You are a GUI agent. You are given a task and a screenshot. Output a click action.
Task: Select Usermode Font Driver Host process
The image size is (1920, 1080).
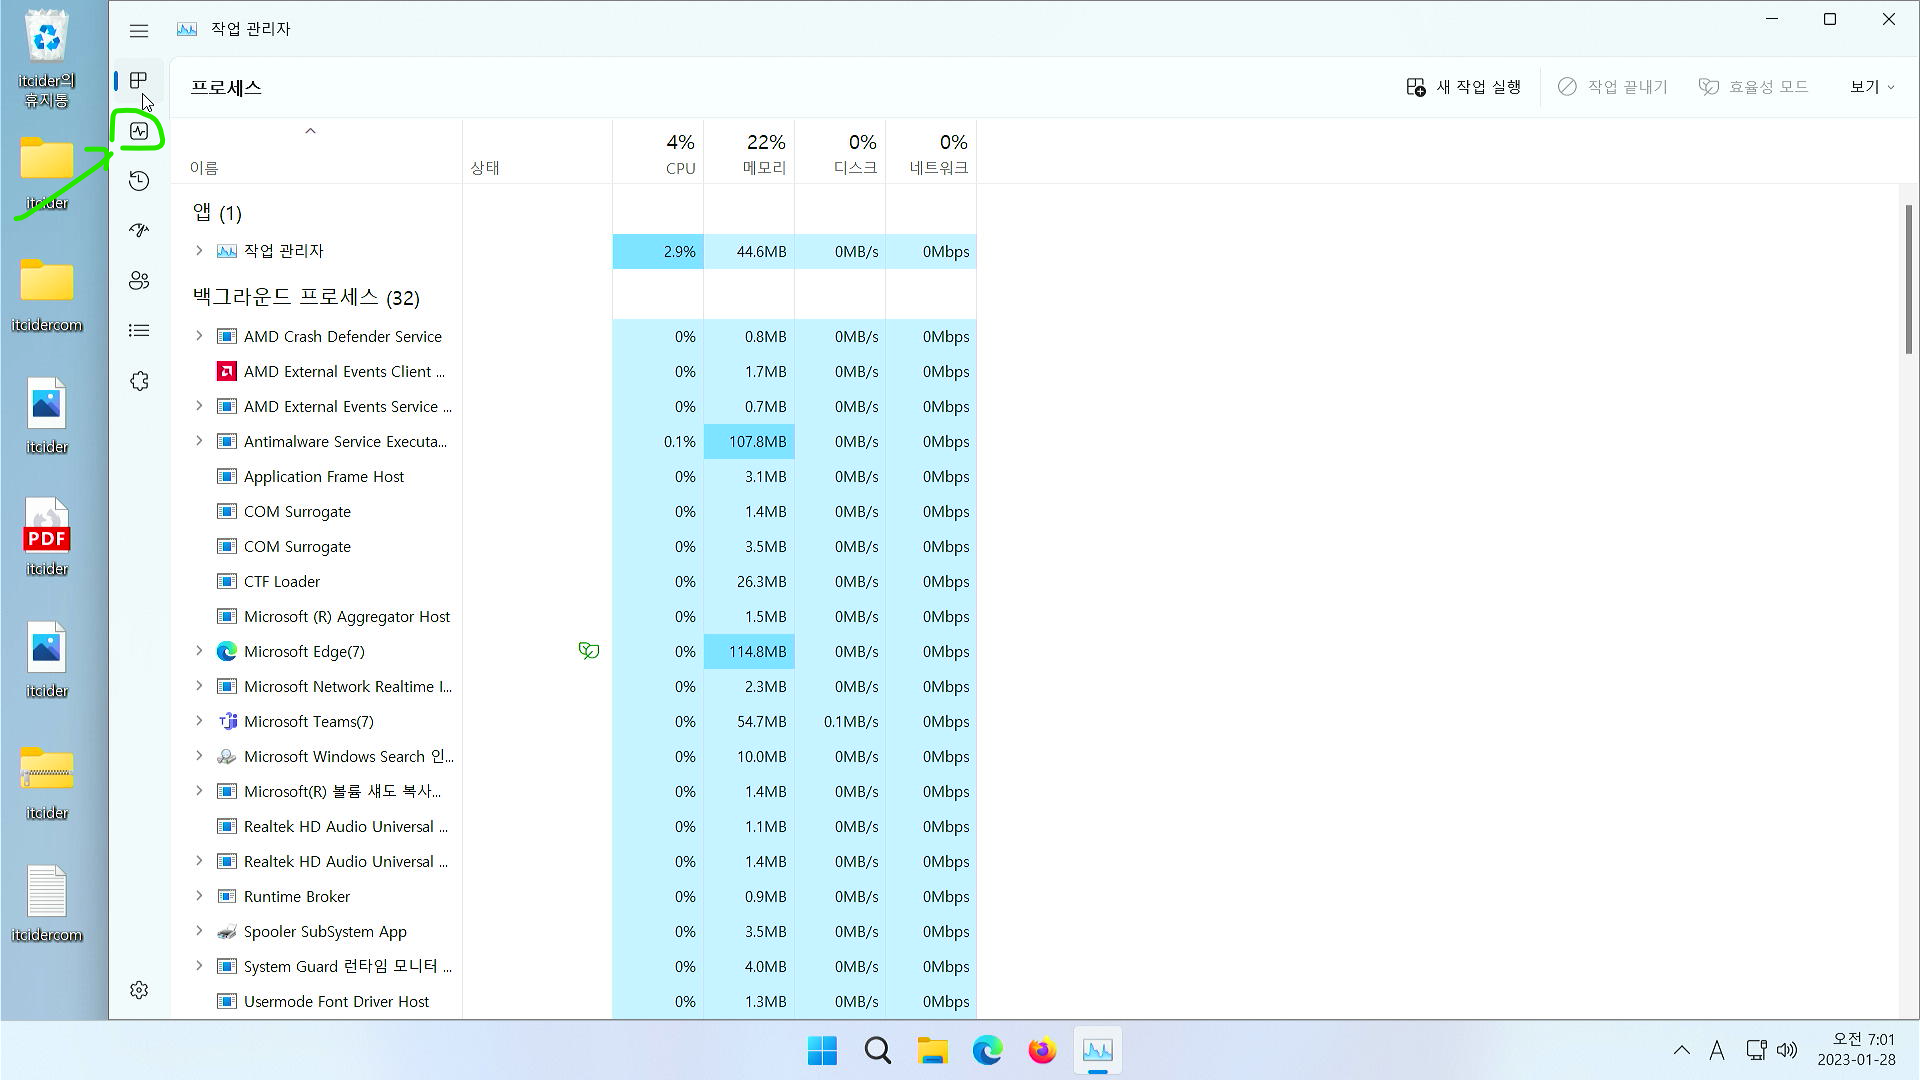tap(336, 1001)
